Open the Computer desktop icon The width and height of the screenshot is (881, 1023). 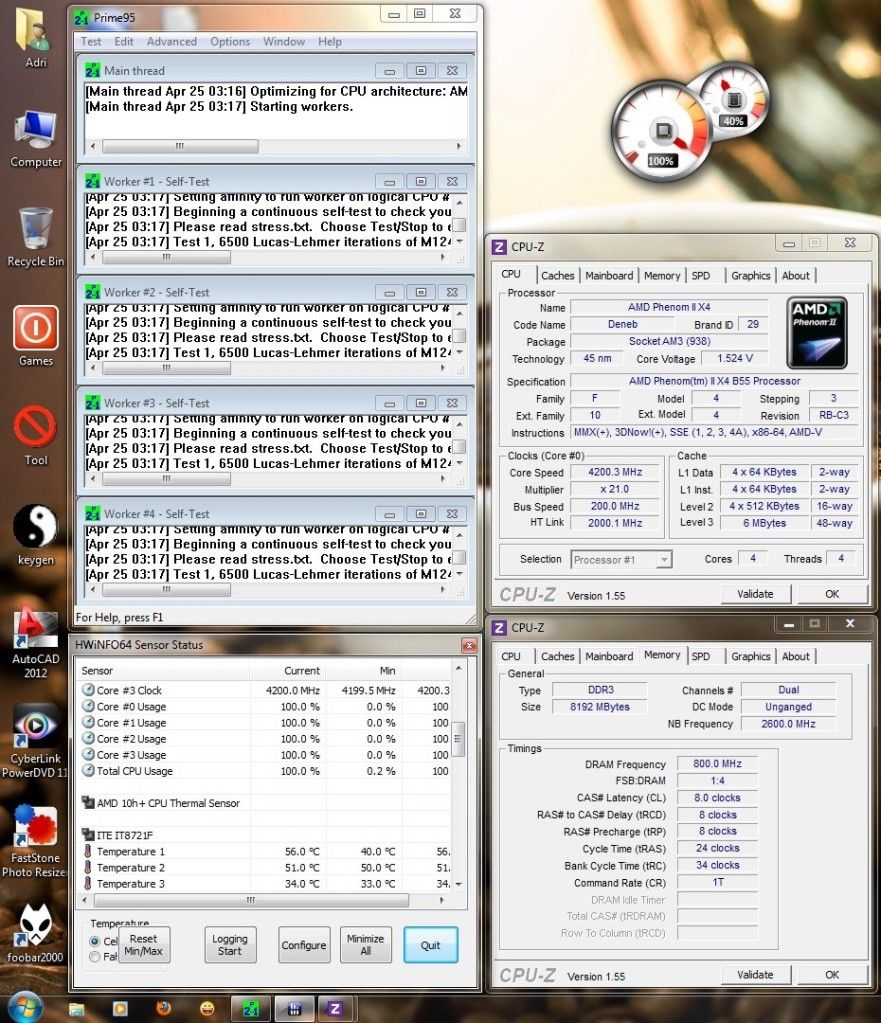35,139
